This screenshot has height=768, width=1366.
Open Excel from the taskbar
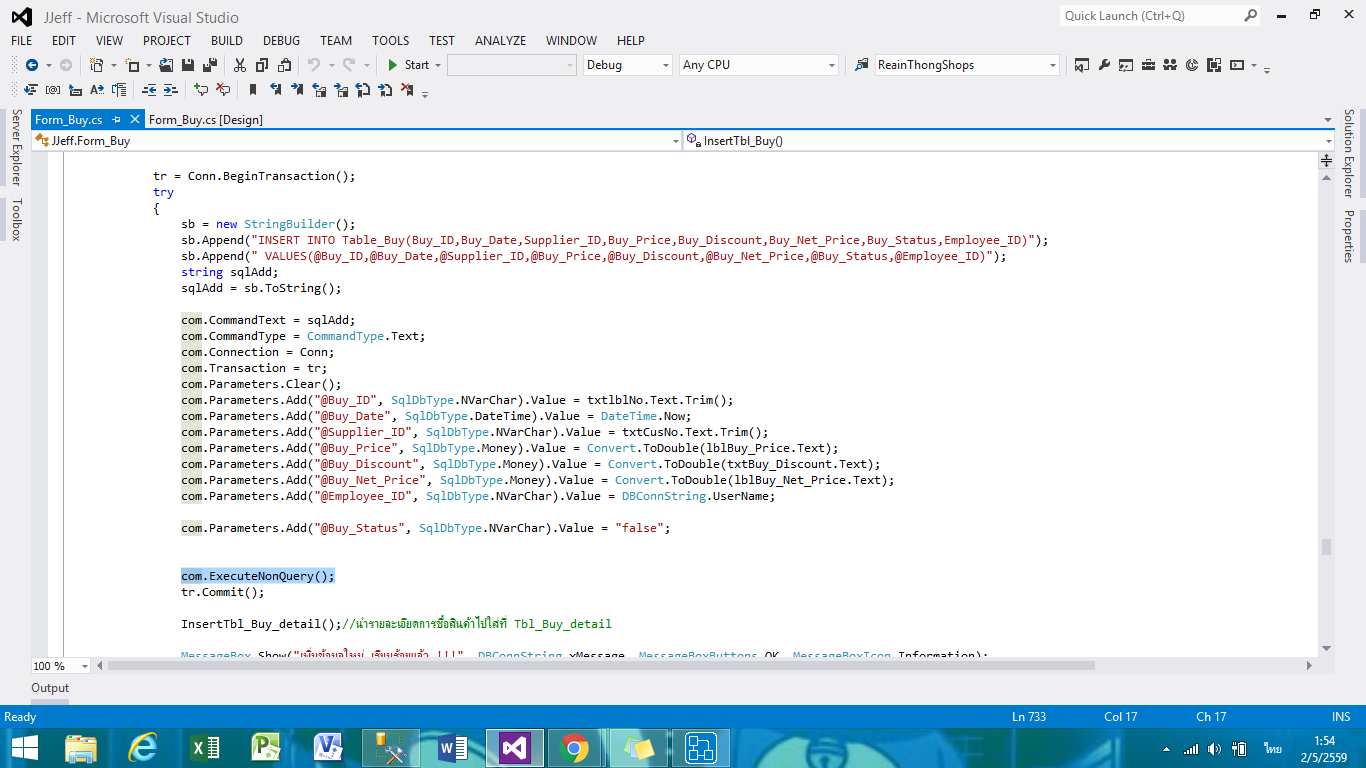205,747
